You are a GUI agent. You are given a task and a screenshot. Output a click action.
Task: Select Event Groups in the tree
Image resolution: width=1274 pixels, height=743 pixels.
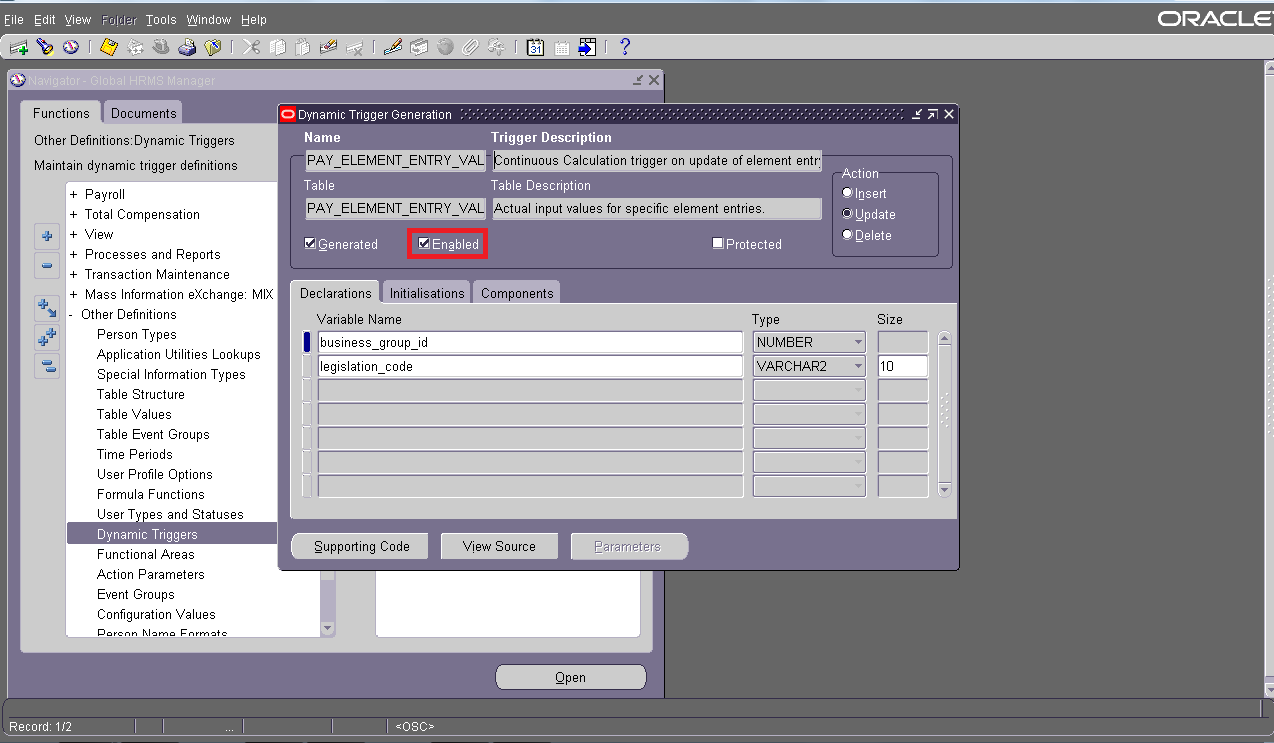pos(136,594)
